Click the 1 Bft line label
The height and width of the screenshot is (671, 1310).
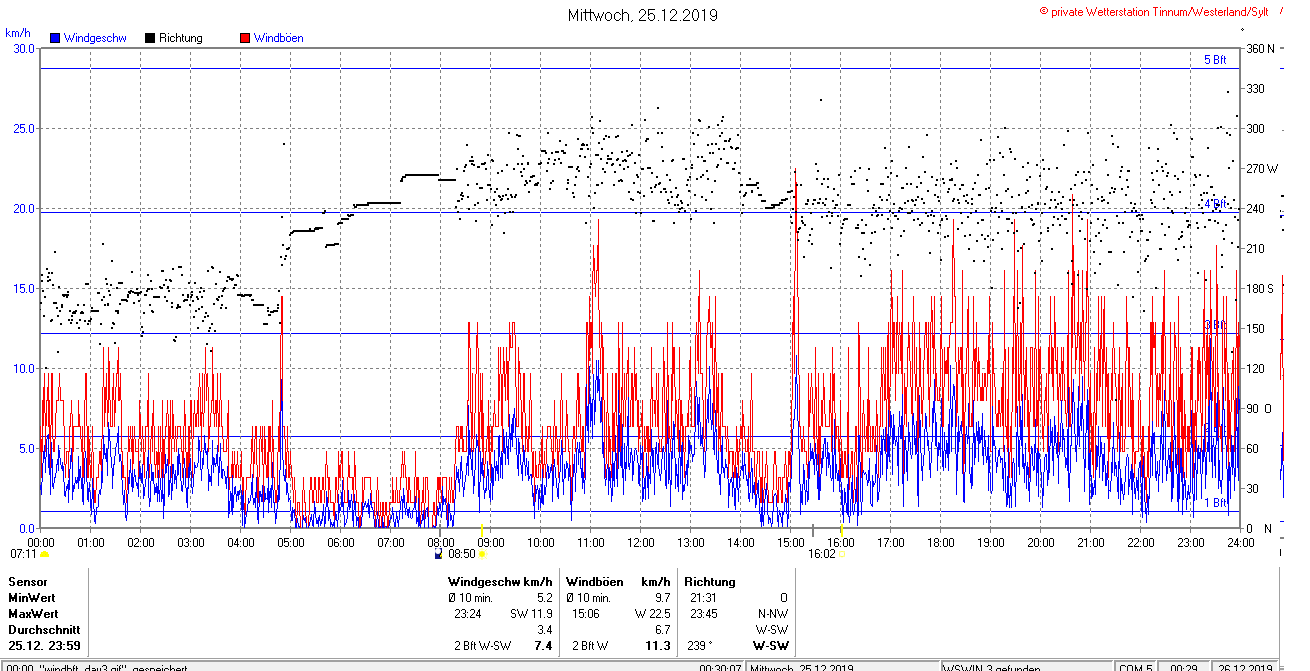click(1215, 503)
